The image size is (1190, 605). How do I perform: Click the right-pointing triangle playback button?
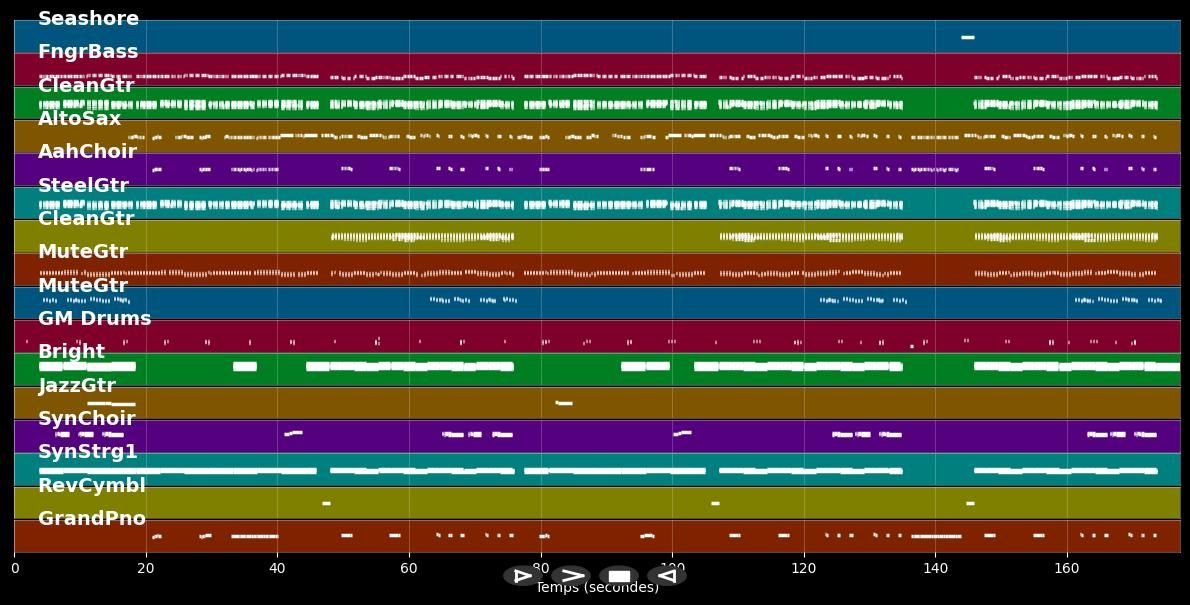[x=523, y=575]
